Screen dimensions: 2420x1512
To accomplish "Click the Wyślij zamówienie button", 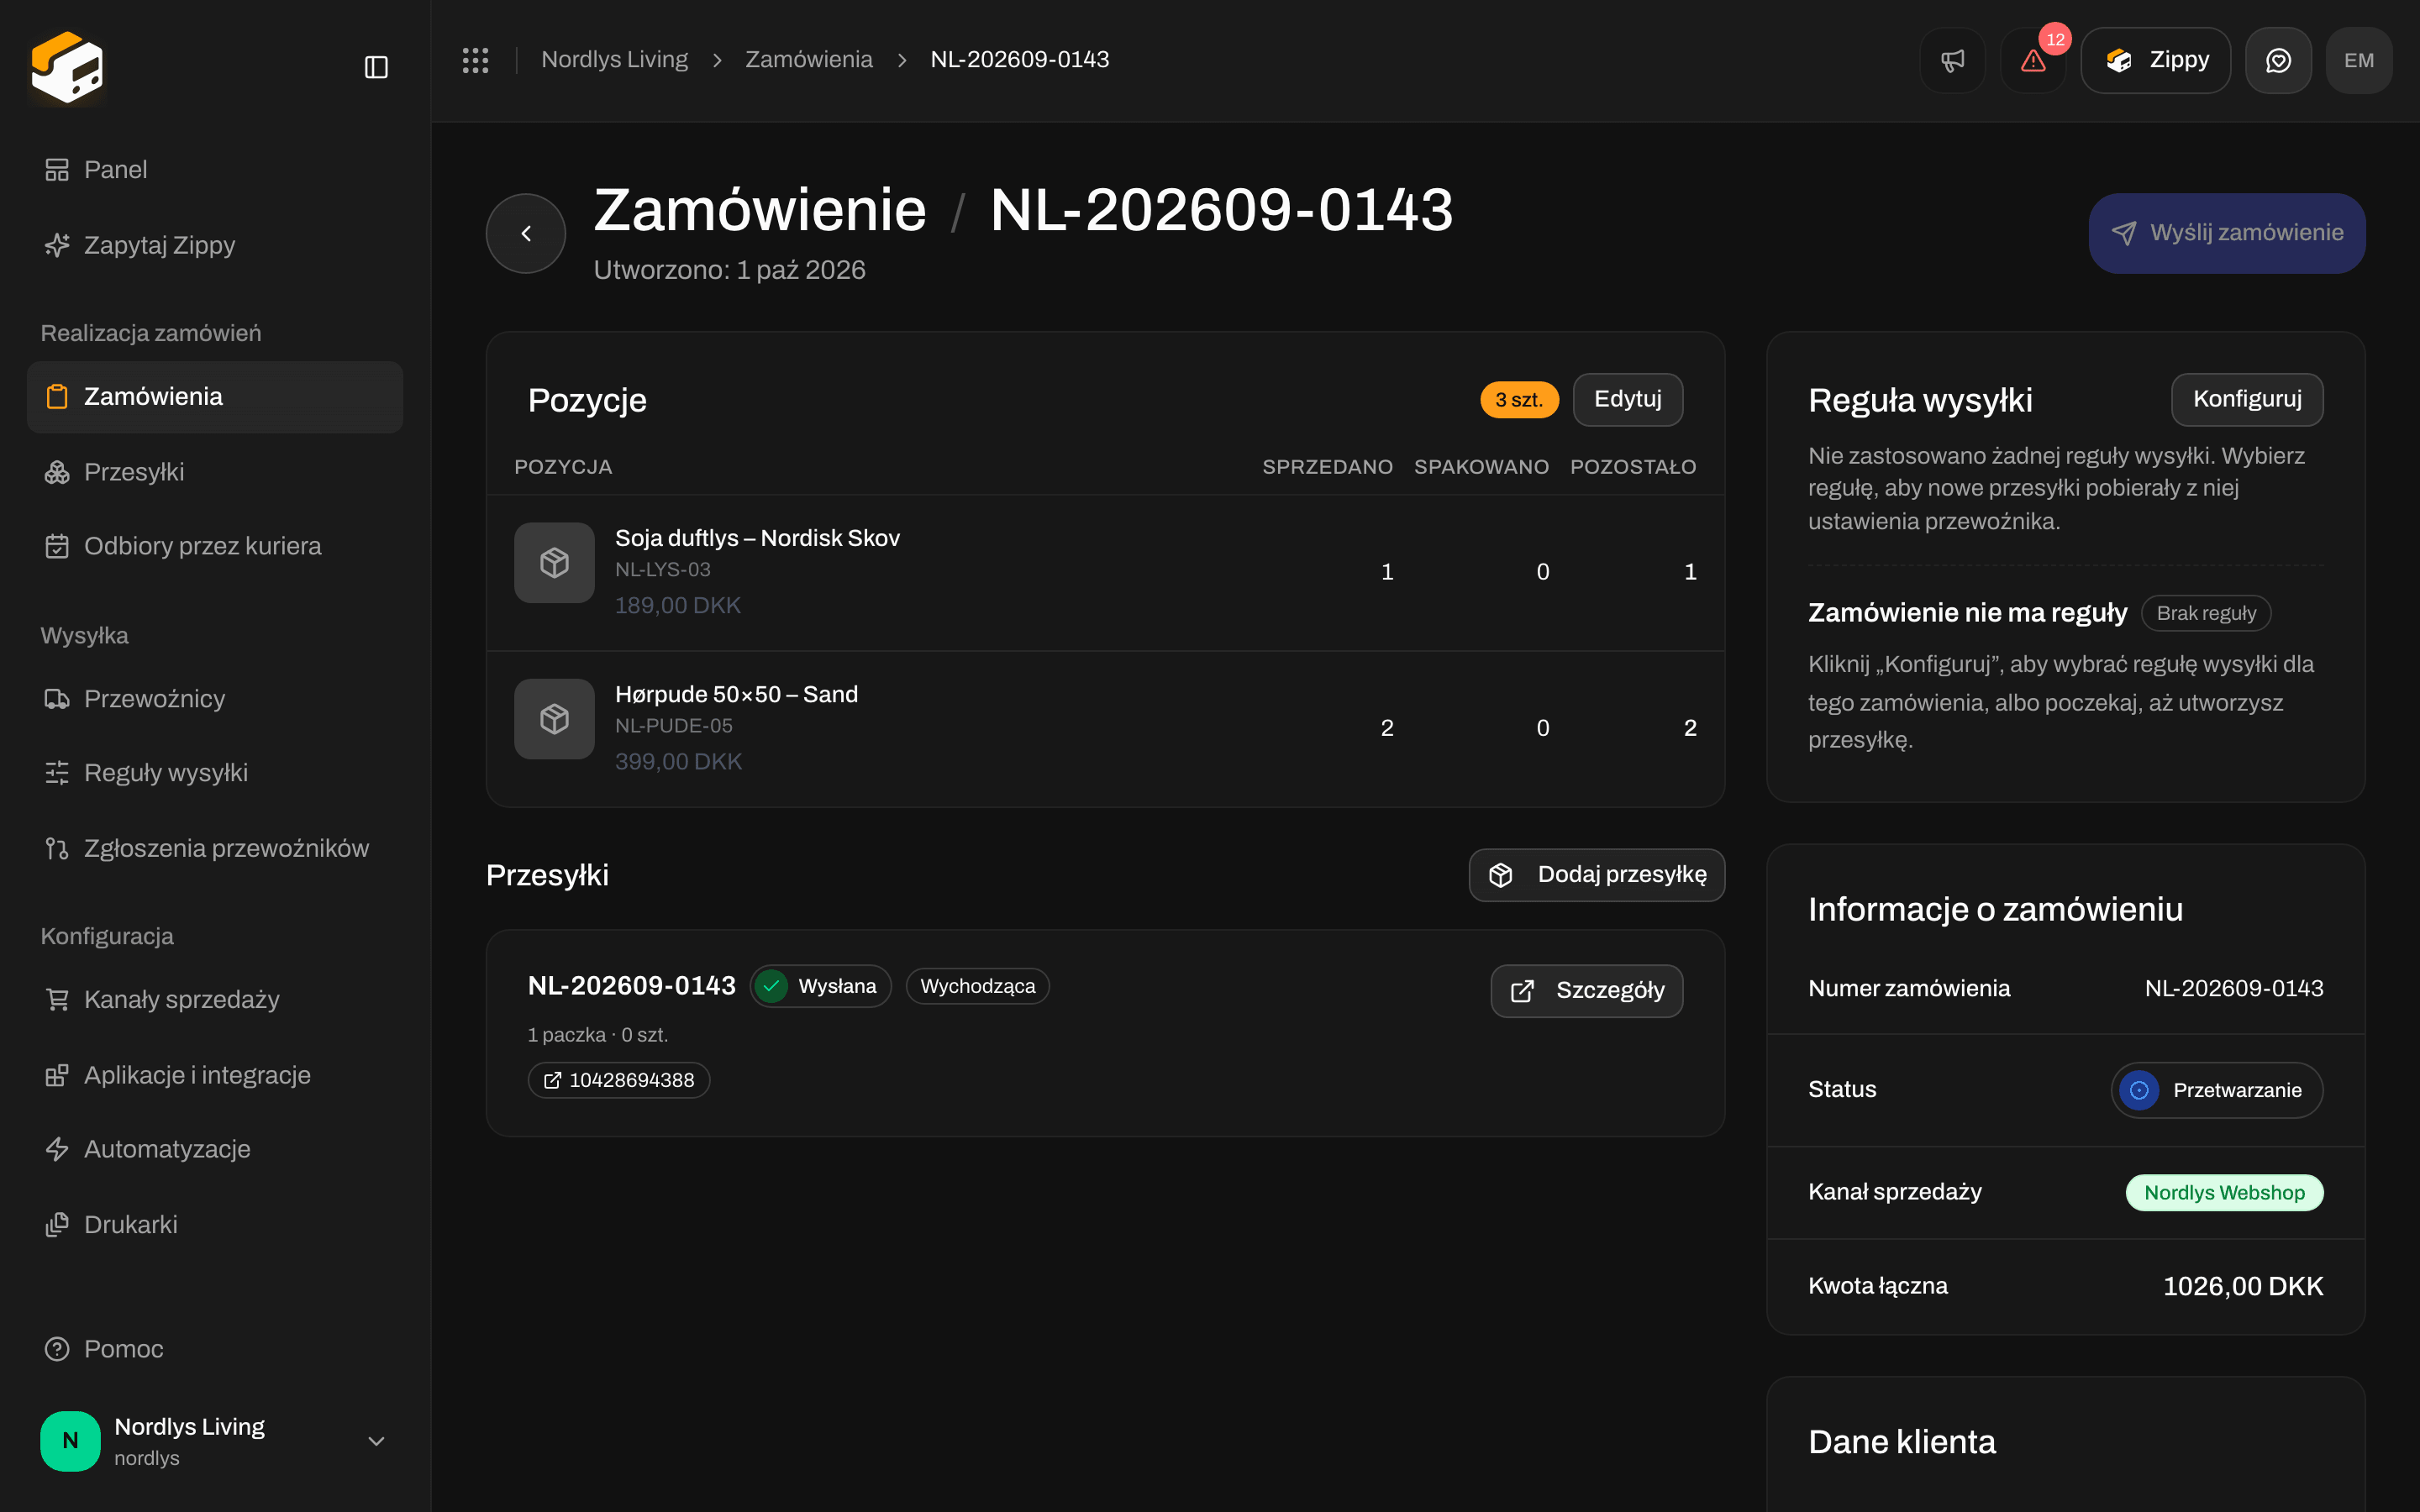I will [x=2227, y=233].
